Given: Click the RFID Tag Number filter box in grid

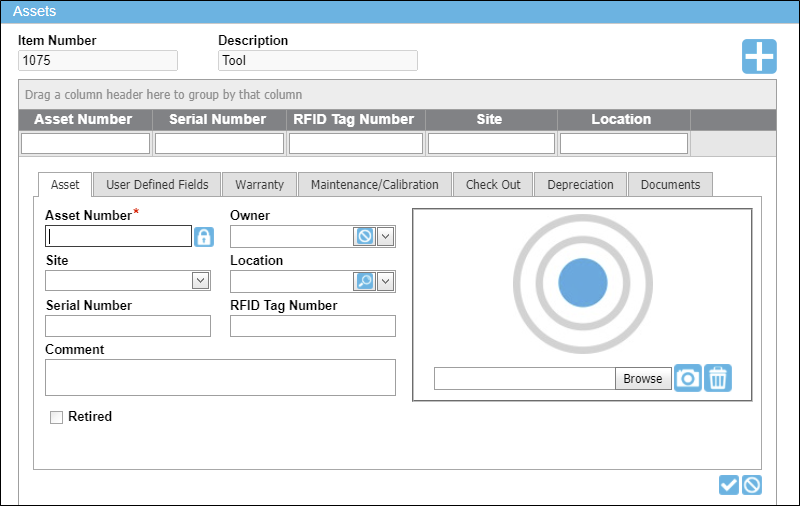Looking at the screenshot, I should tap(356, 143).
